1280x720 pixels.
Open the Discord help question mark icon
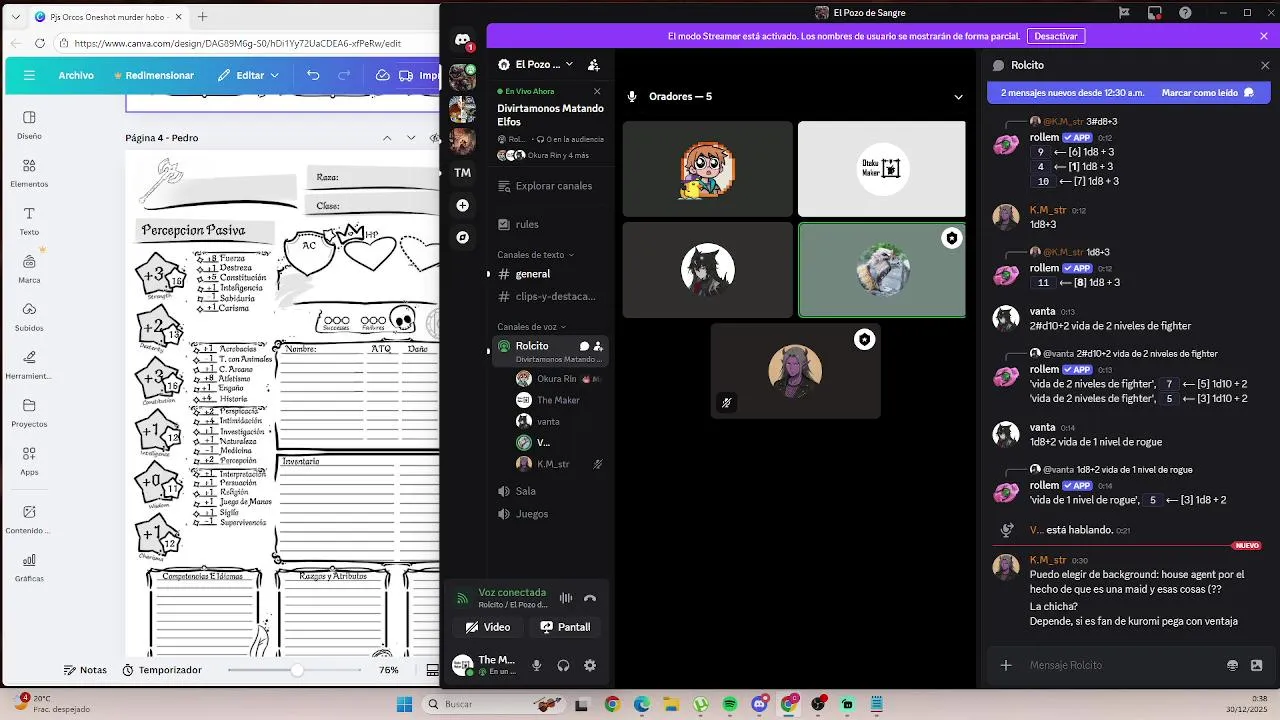[x=1185, y=13]
